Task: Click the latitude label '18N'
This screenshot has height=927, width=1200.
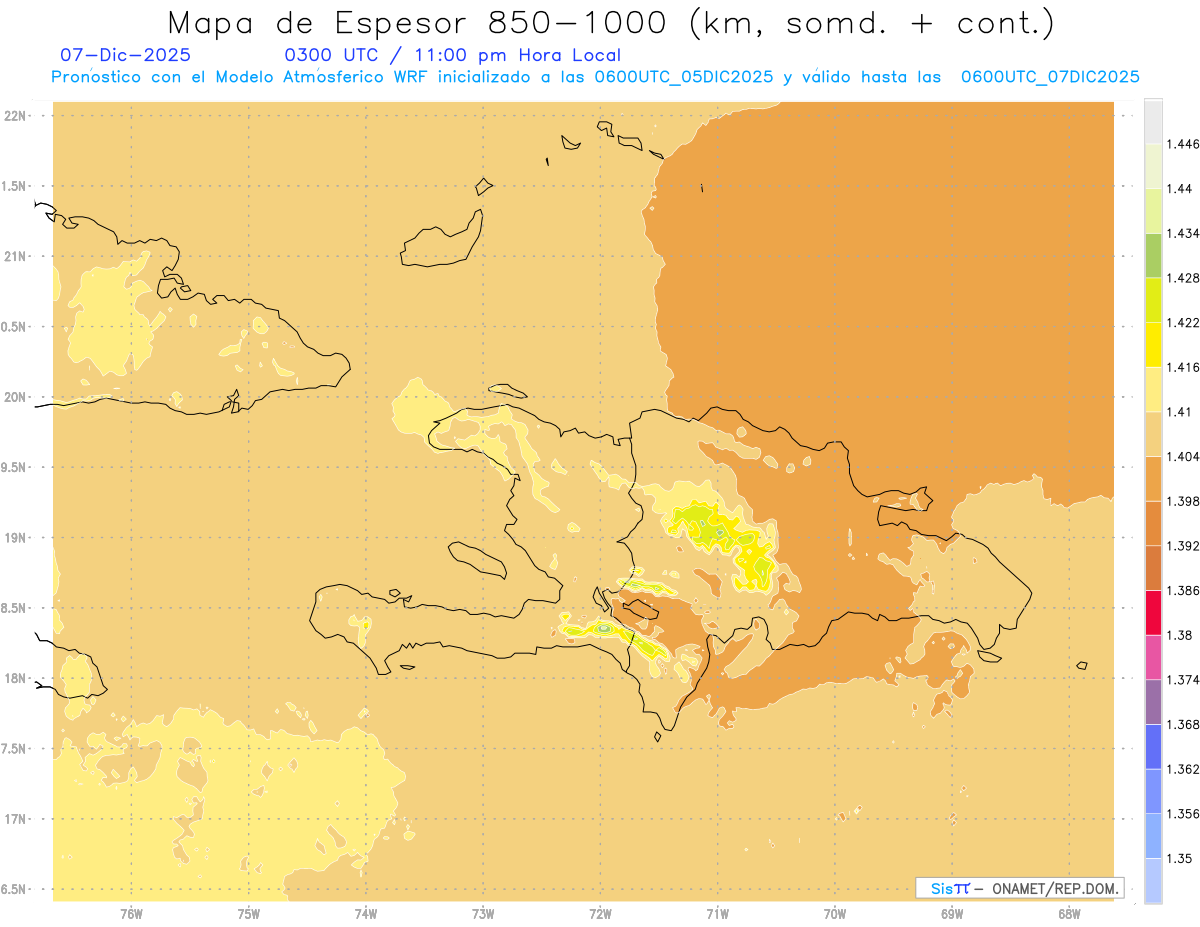Action: [15, 679]
